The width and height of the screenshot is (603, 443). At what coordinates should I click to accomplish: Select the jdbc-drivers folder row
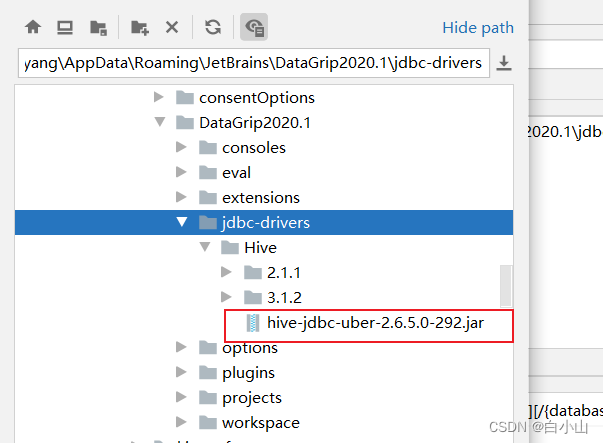click(264, 222)
